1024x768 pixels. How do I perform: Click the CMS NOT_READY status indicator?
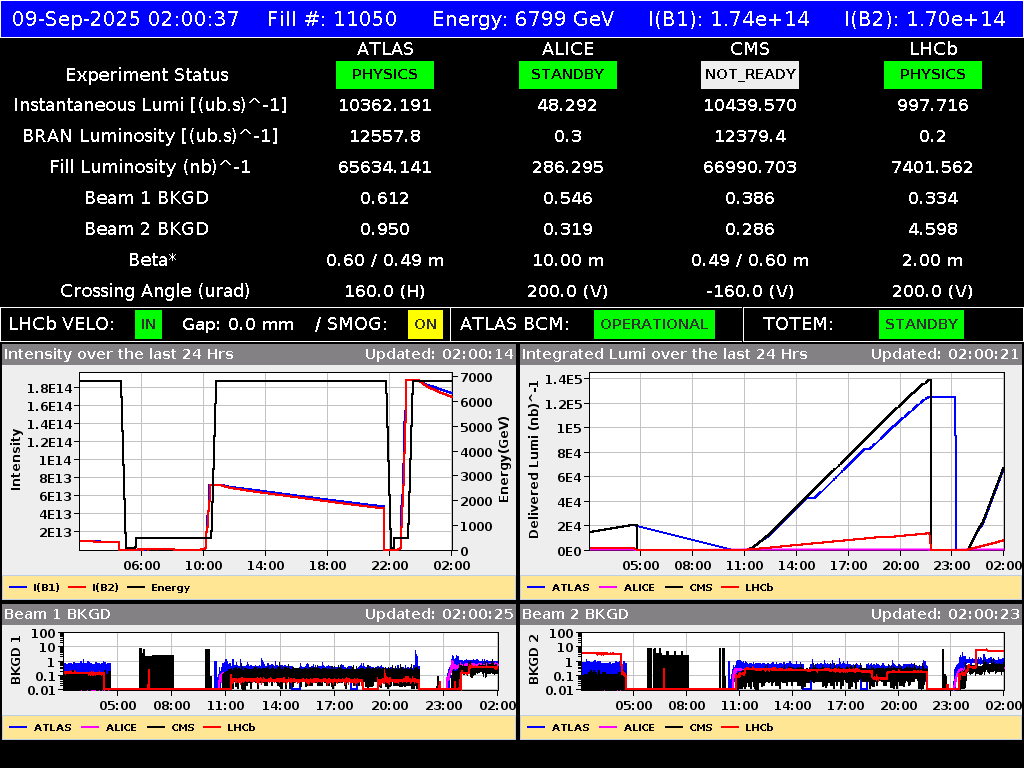tap(750, 74)
